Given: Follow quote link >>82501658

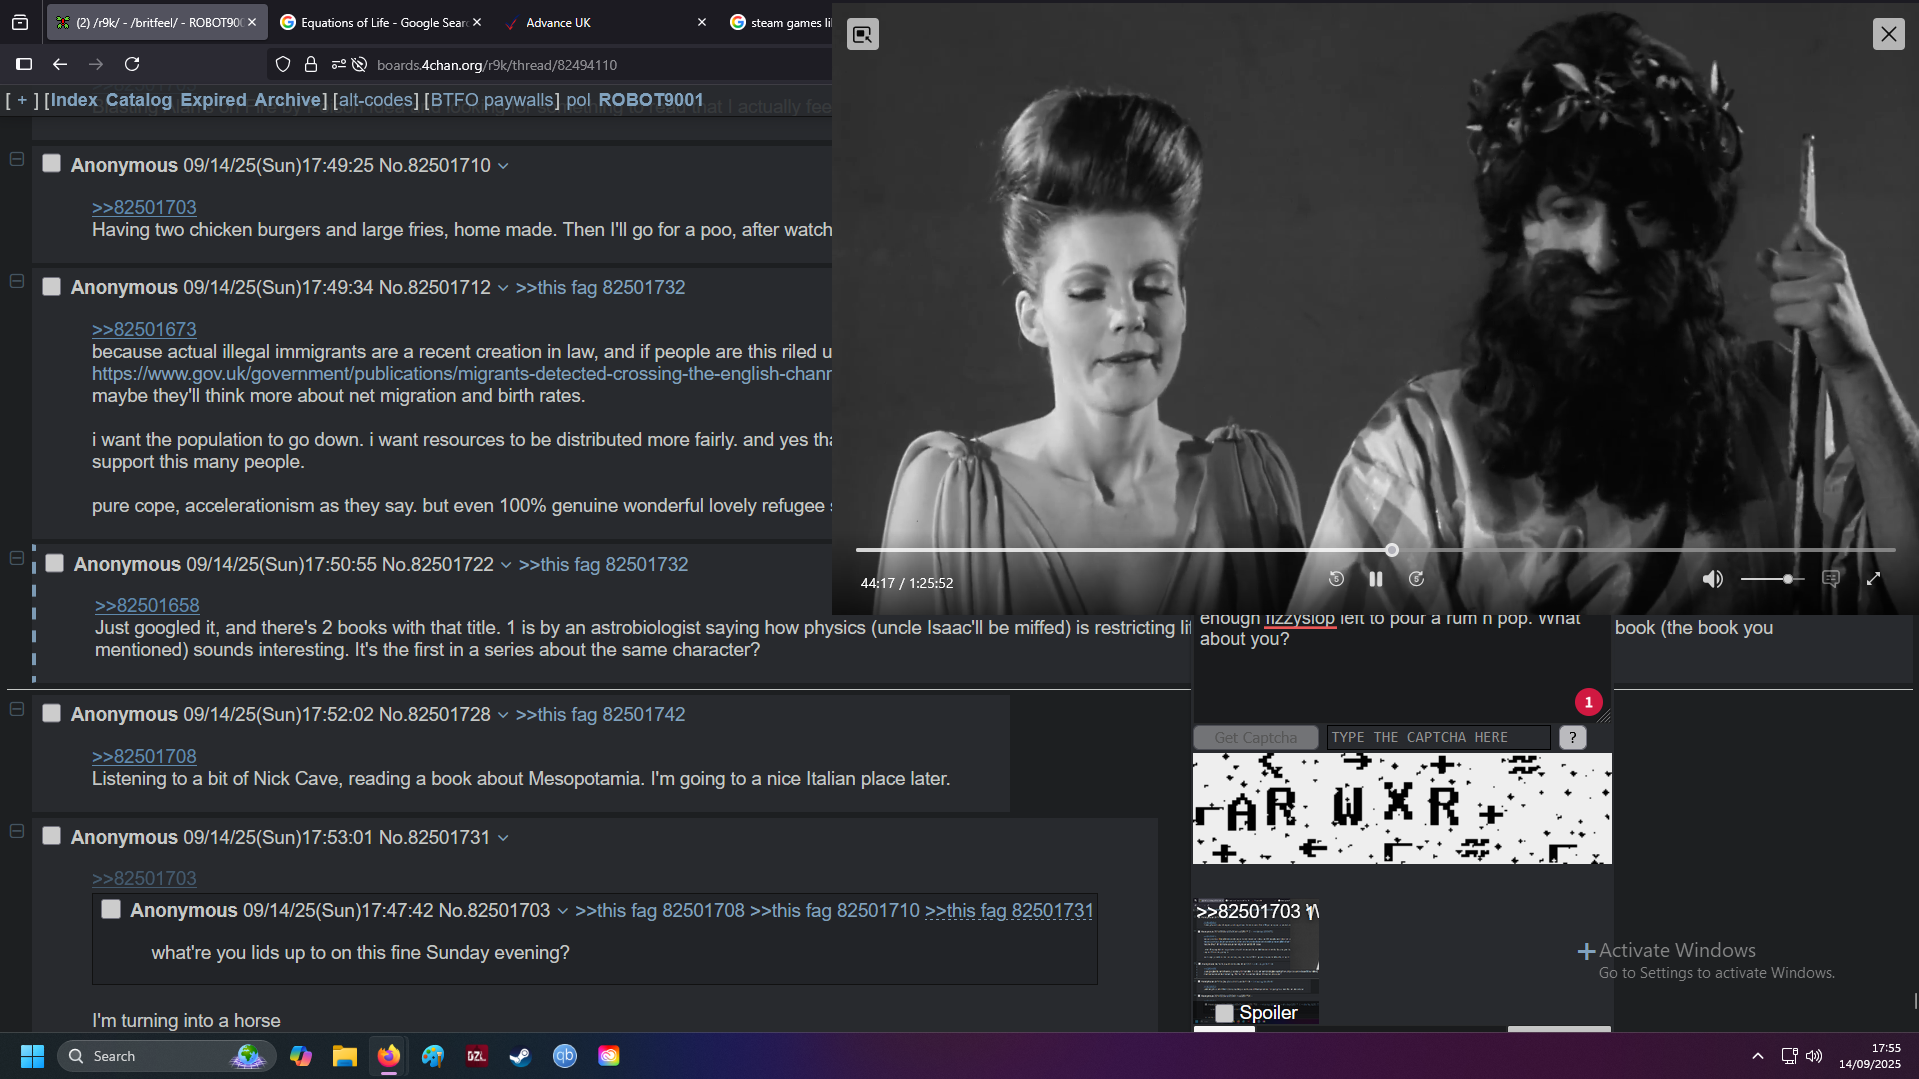Looking at the screenshot, I should point(147,605).
